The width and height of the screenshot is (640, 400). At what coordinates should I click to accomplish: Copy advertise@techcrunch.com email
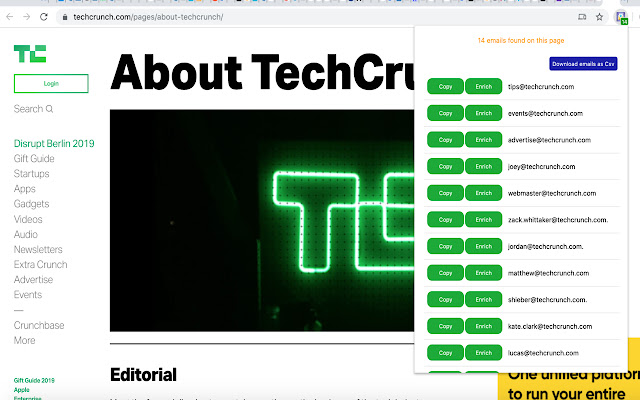pos(445,140)
